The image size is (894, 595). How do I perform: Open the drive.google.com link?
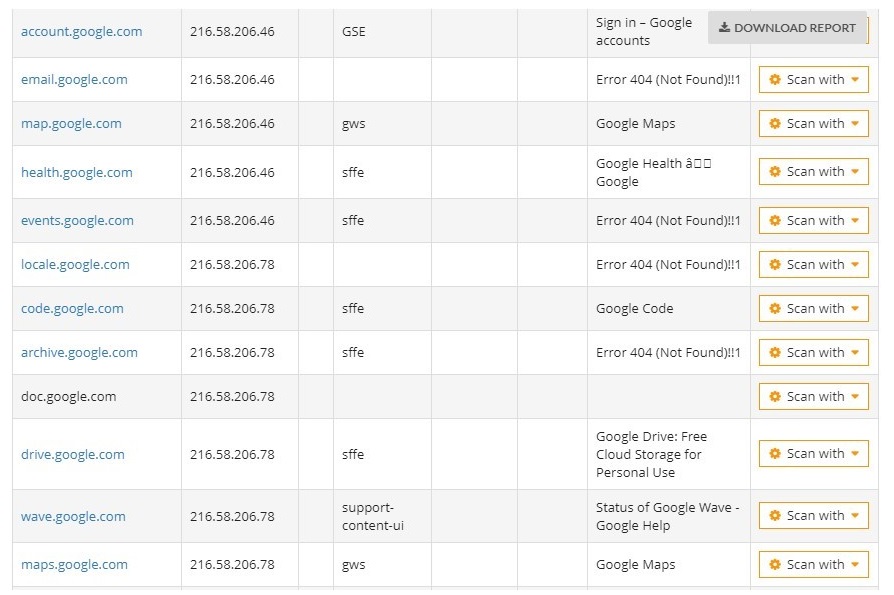click(72, 454)
